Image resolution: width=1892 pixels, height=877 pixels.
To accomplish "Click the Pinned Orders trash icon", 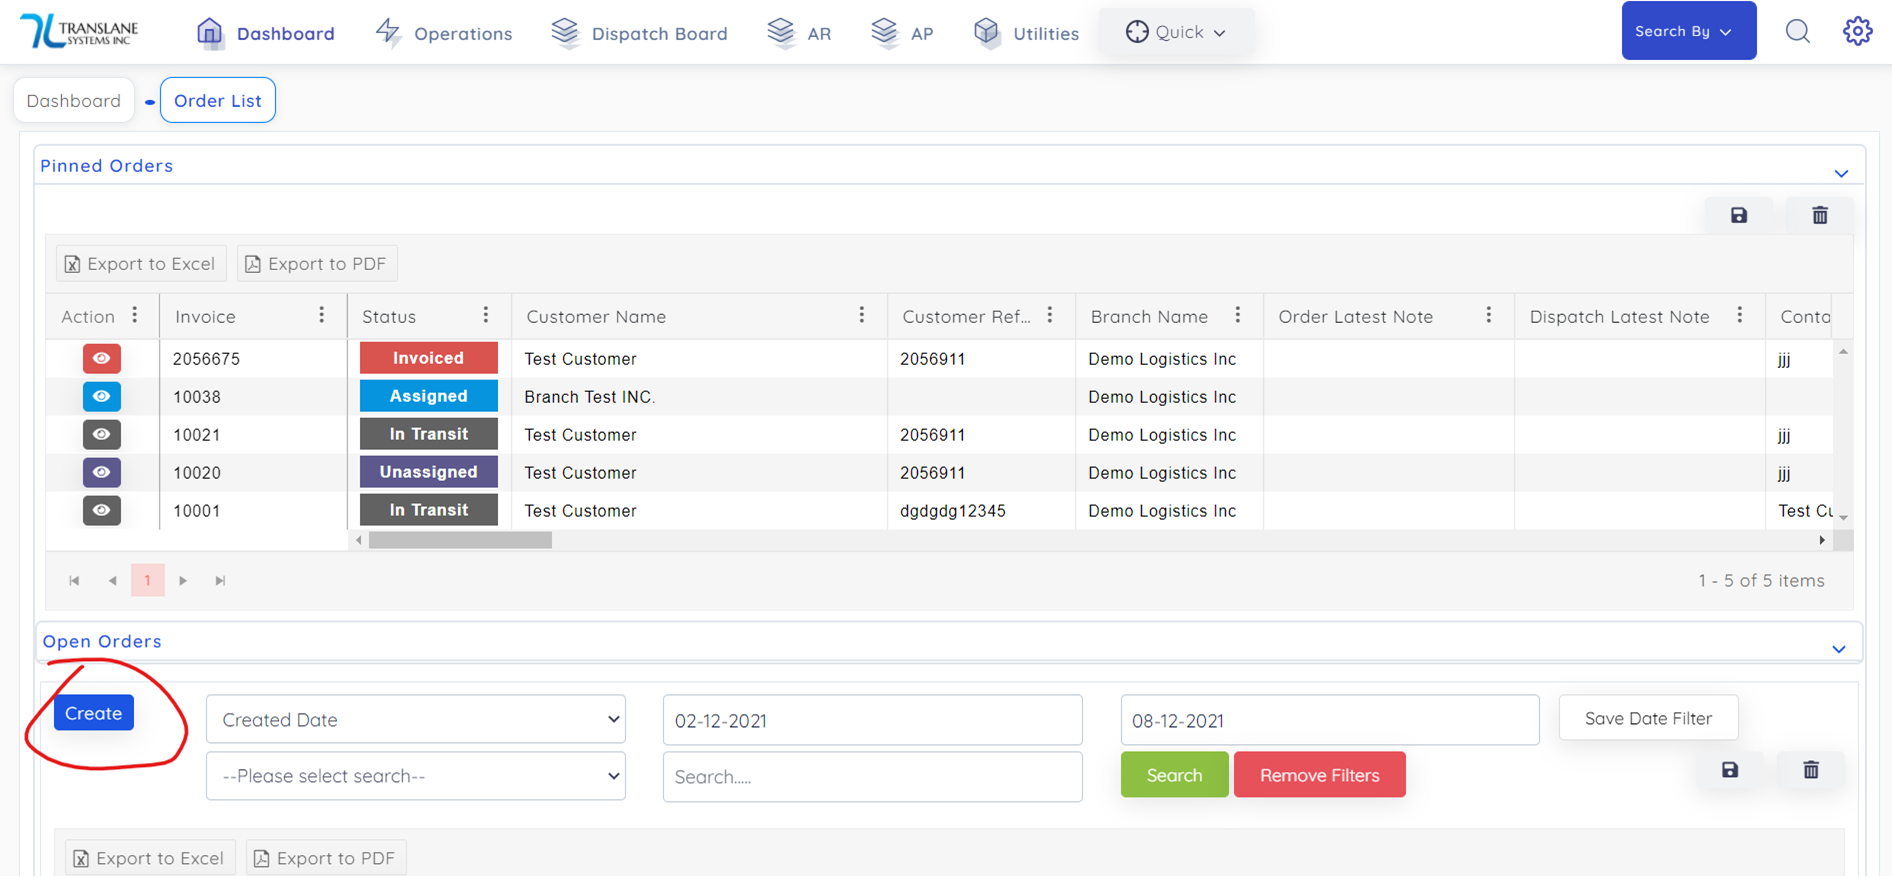I will [x=1820, y=215].
